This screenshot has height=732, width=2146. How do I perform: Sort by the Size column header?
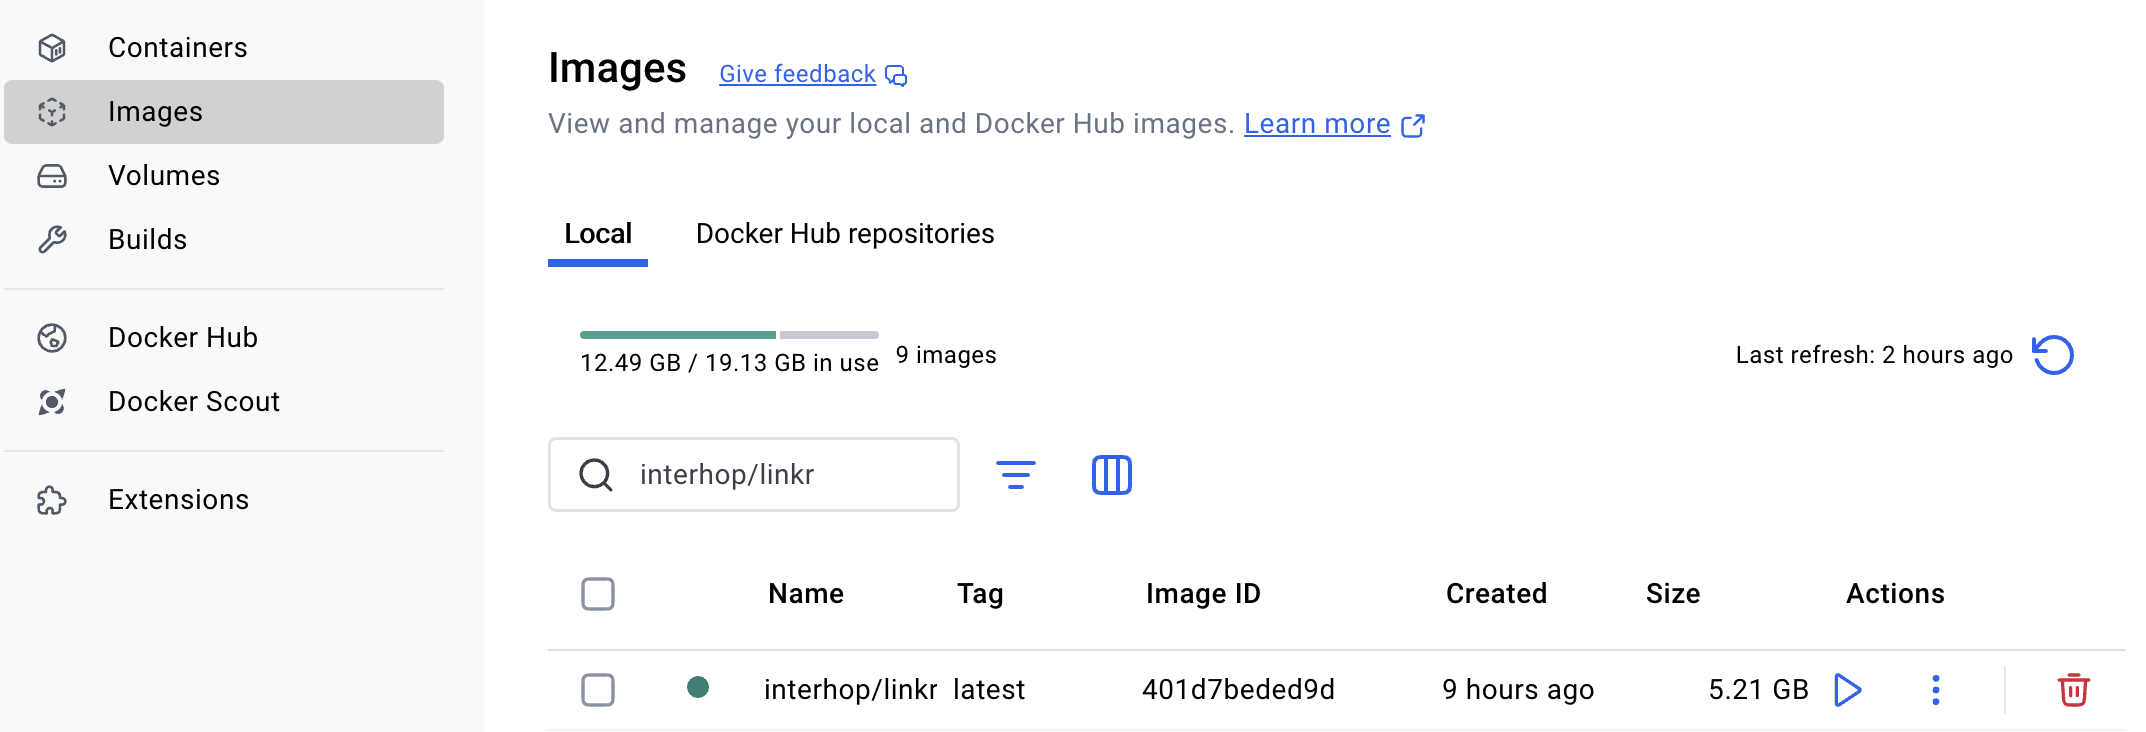click(1673, 594)
